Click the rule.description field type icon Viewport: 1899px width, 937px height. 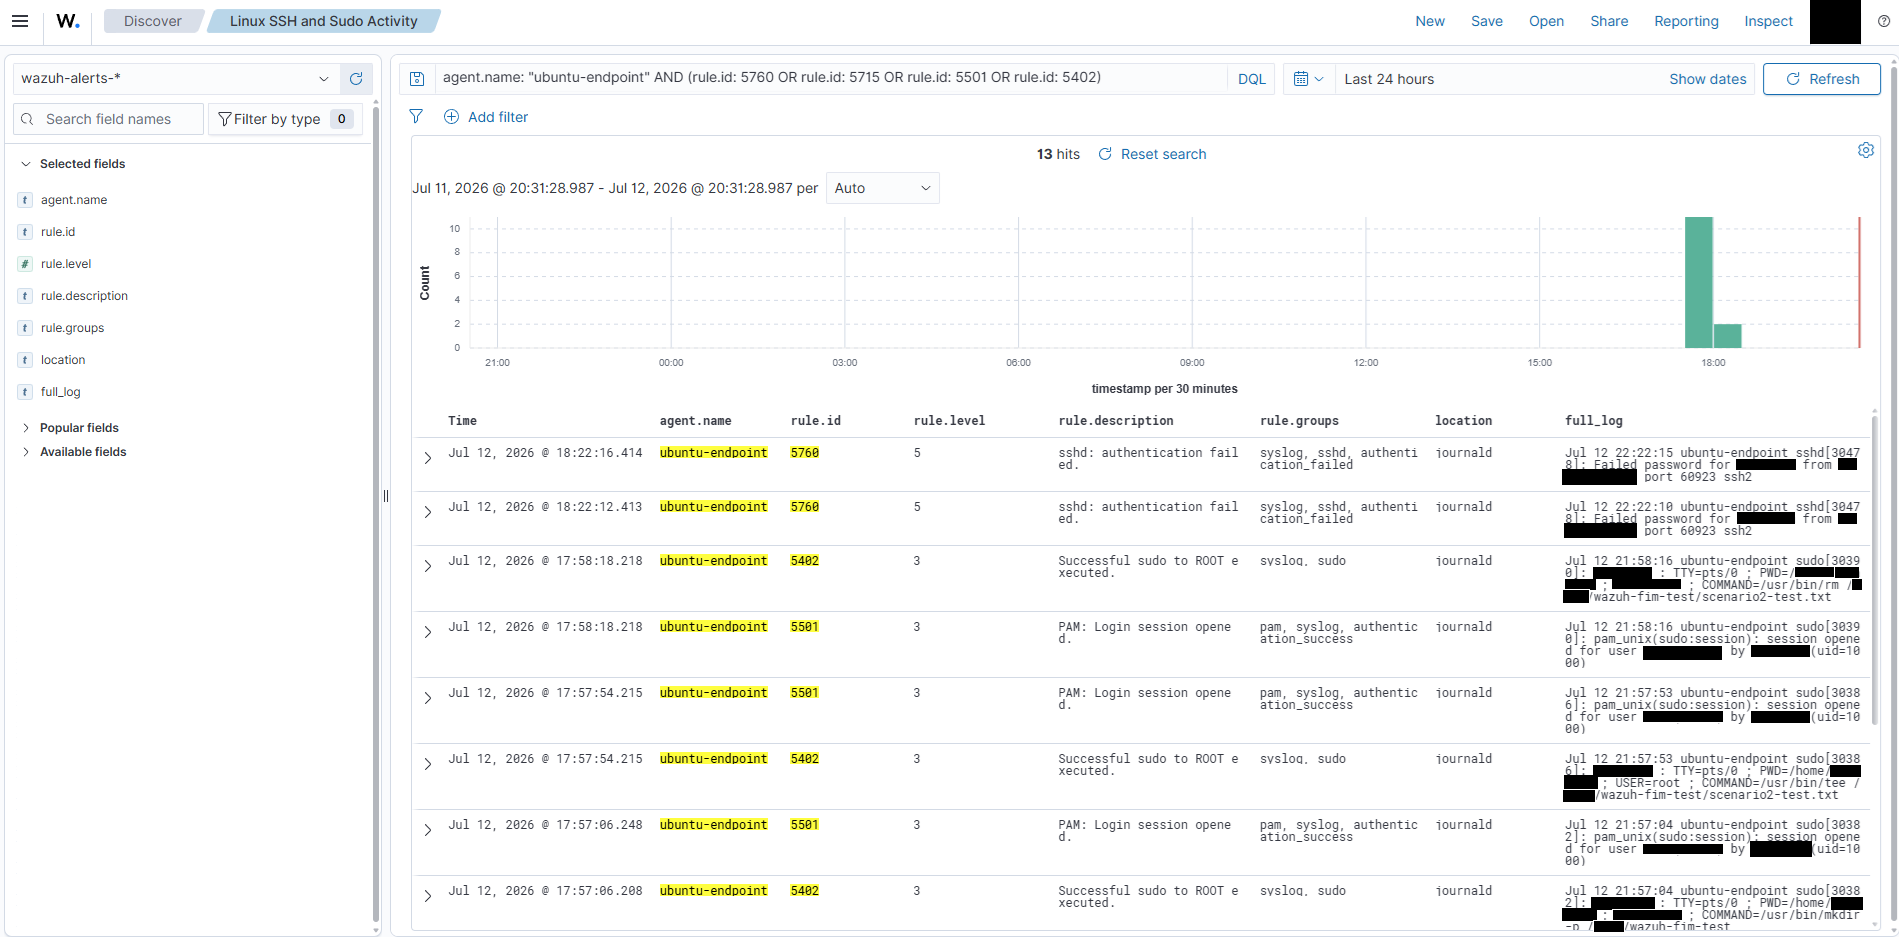point(25,296)
